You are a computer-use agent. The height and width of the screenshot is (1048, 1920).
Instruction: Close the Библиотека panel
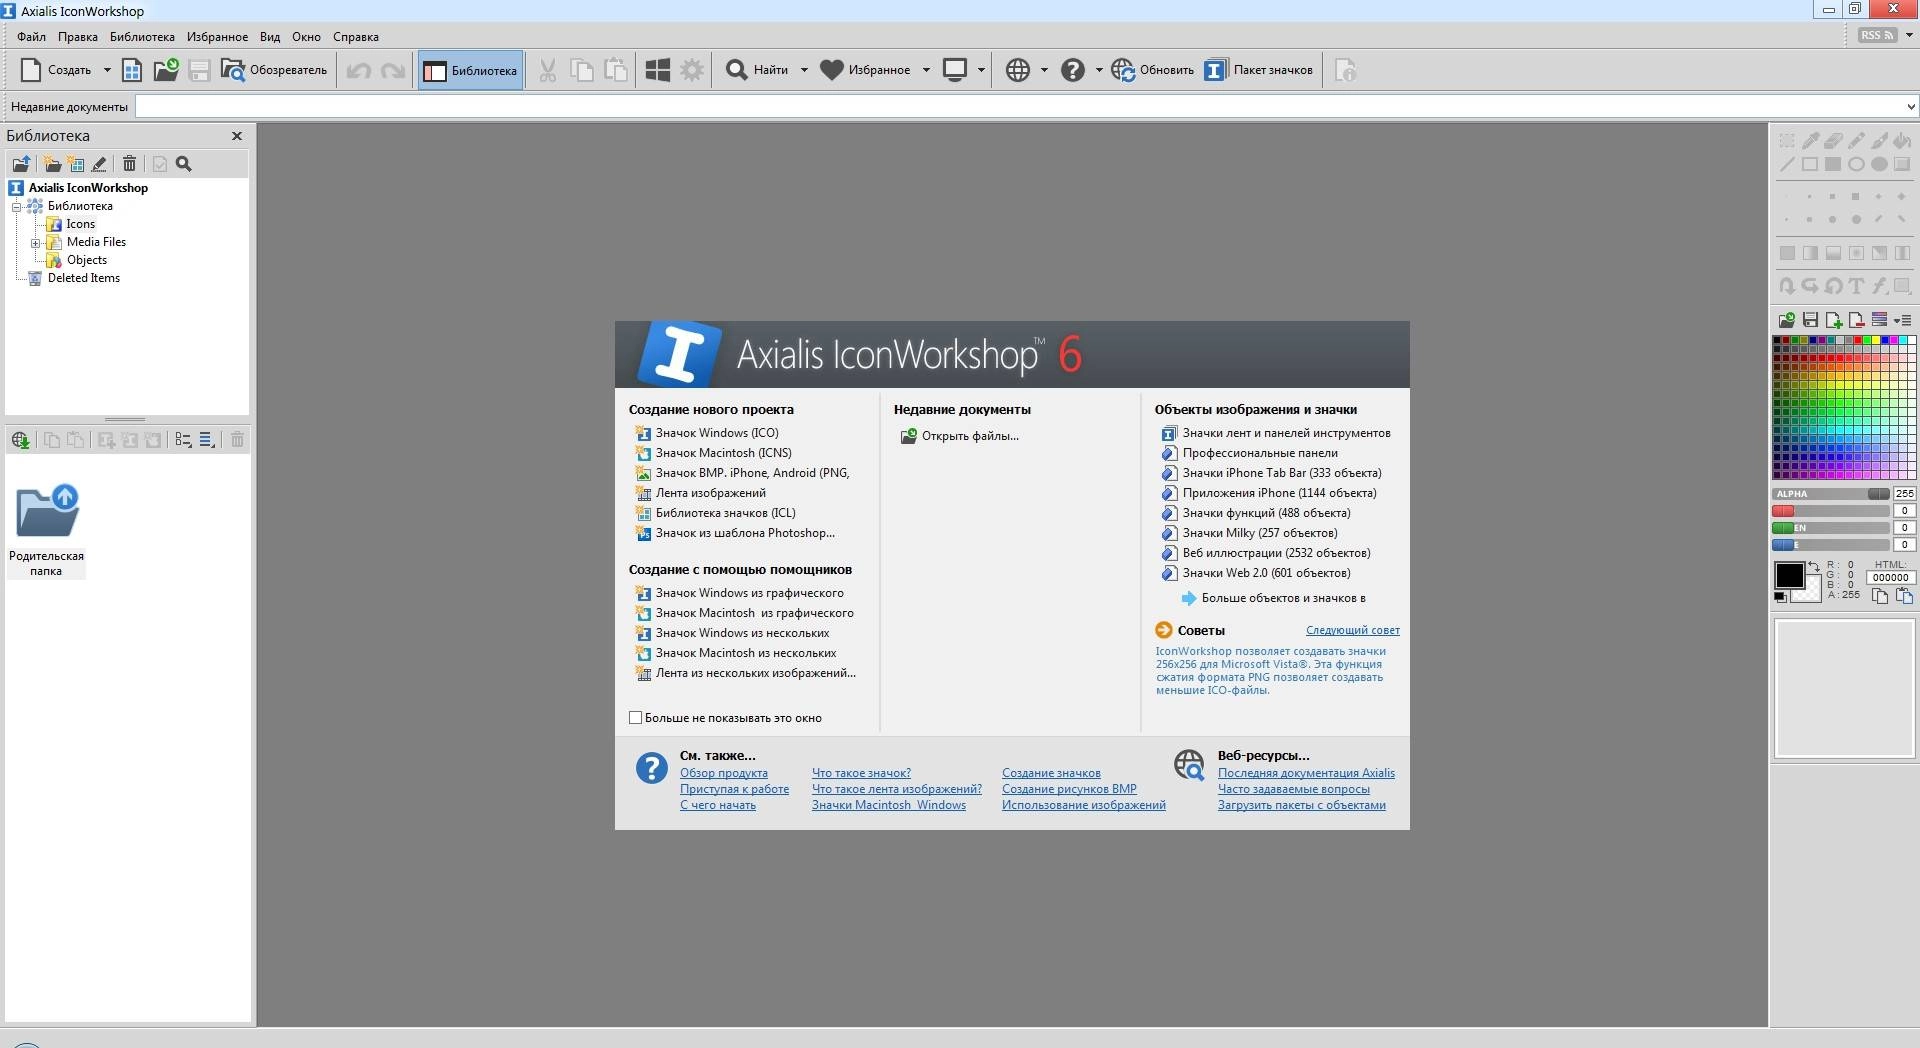click(x=237, y=136)
